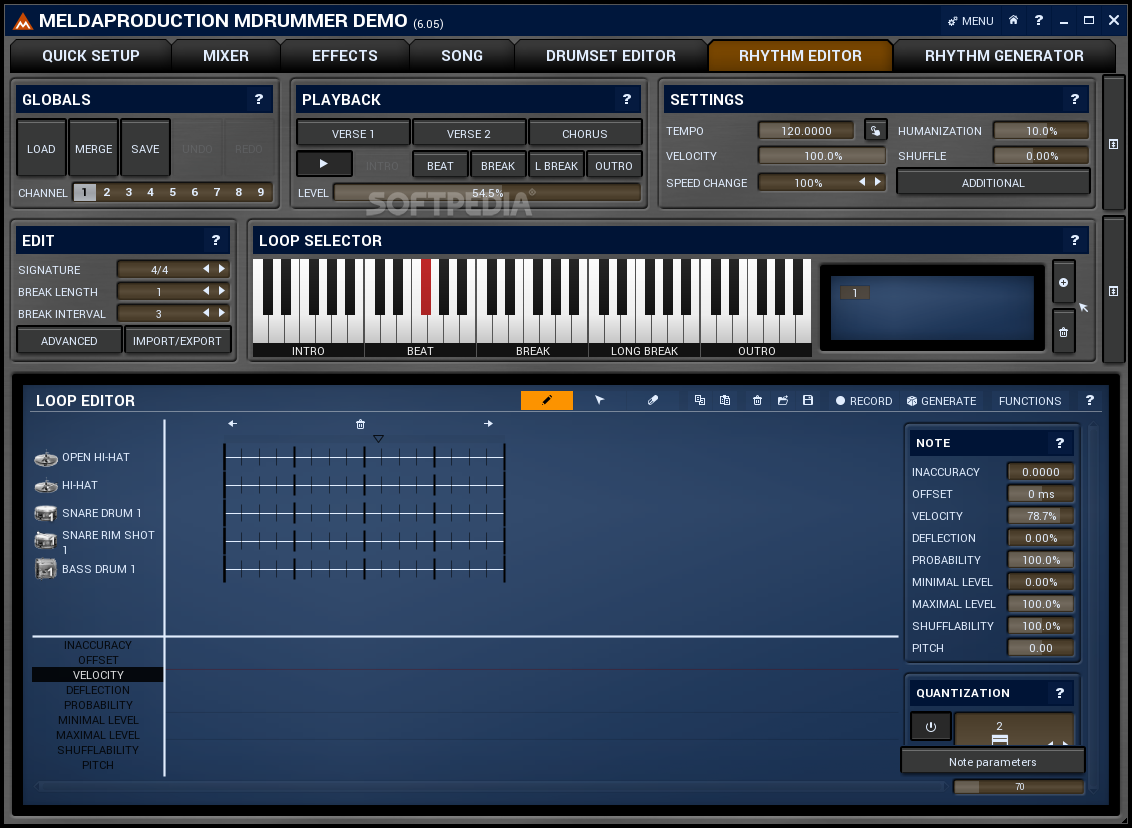
Task: Toggle the Beat playback button
Action: pos(440,165)
